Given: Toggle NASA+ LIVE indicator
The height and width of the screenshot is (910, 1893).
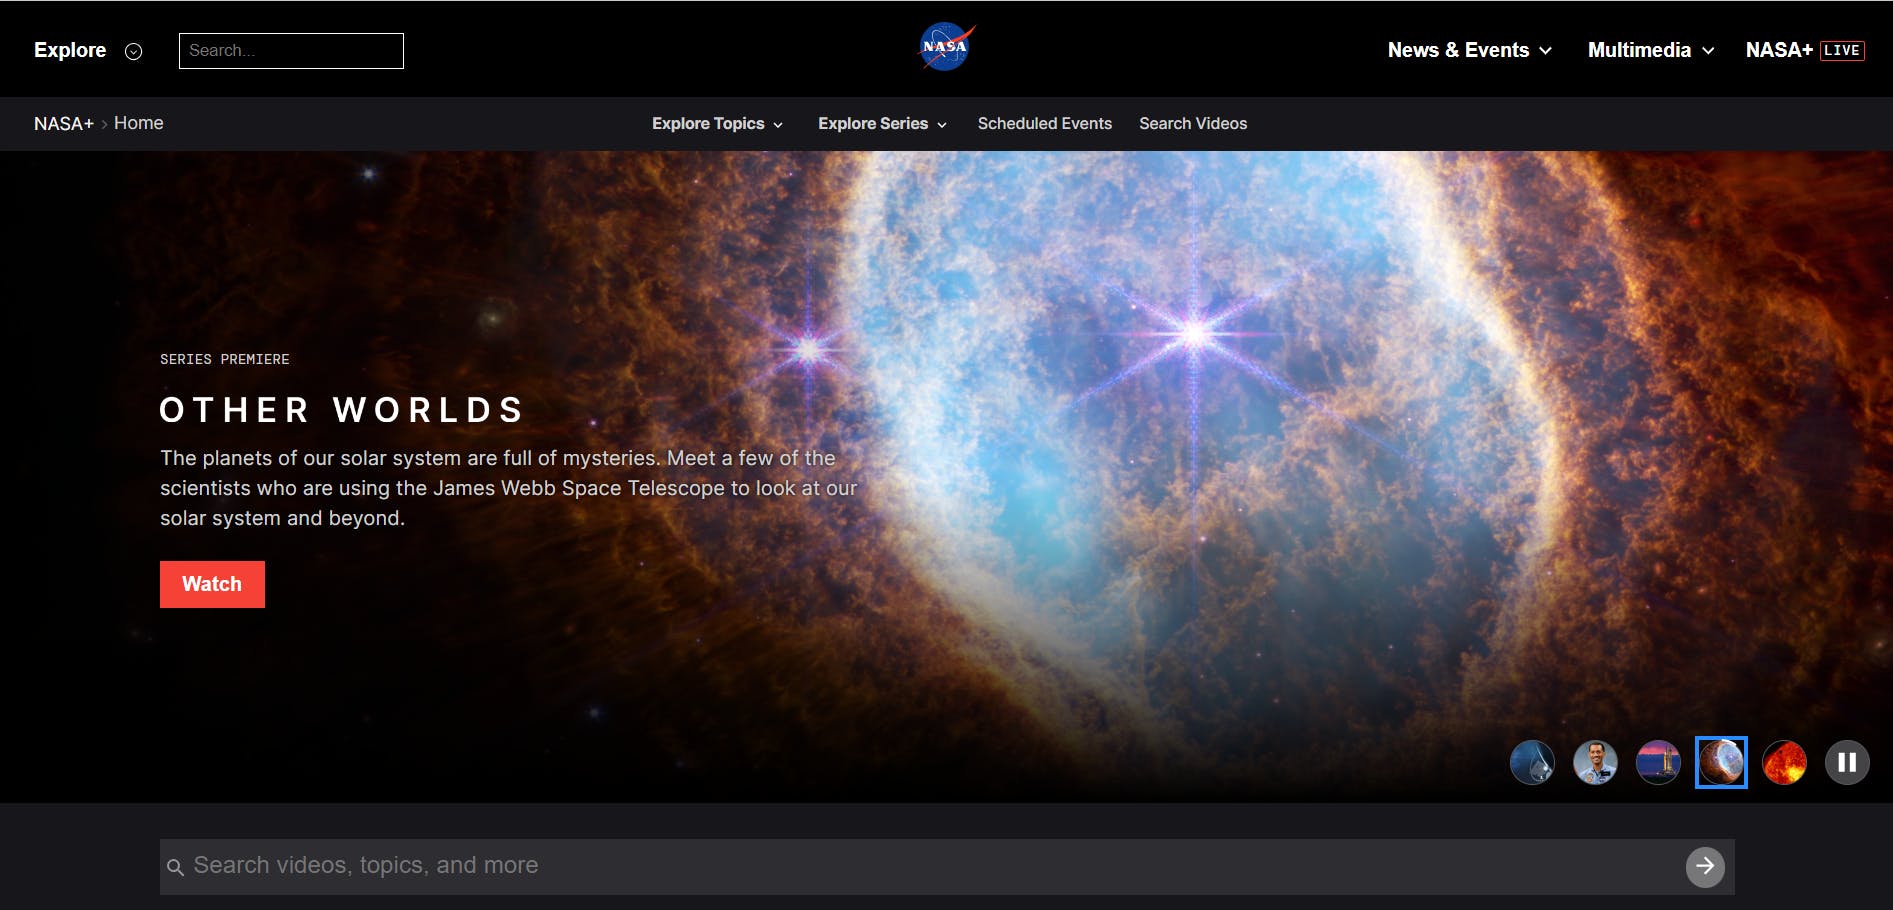Looking at the screenshot, I should [x=1804, y=49].
